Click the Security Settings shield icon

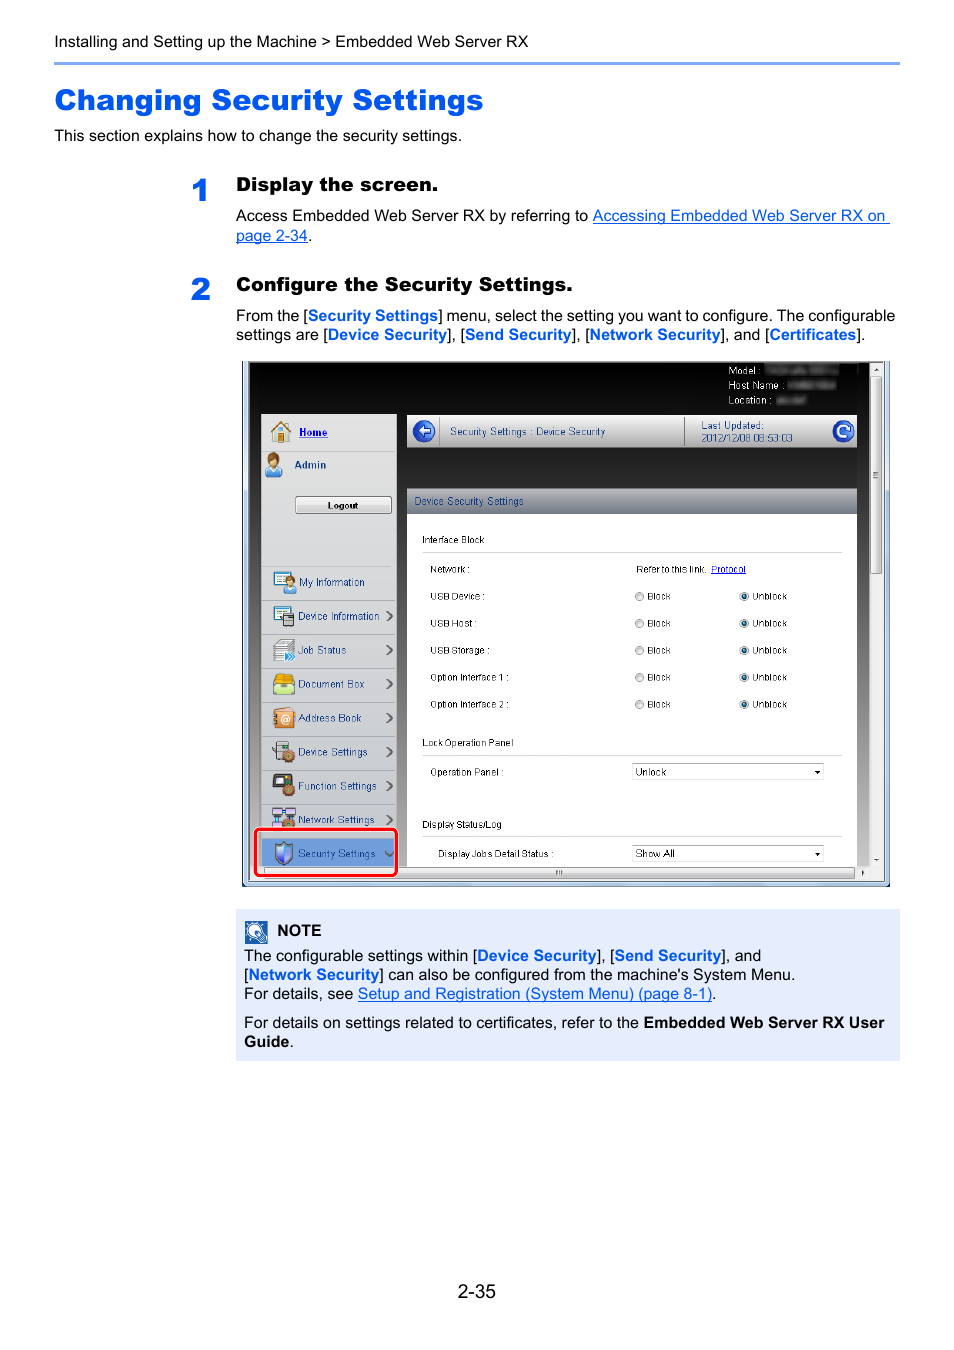tap(284, 853)
